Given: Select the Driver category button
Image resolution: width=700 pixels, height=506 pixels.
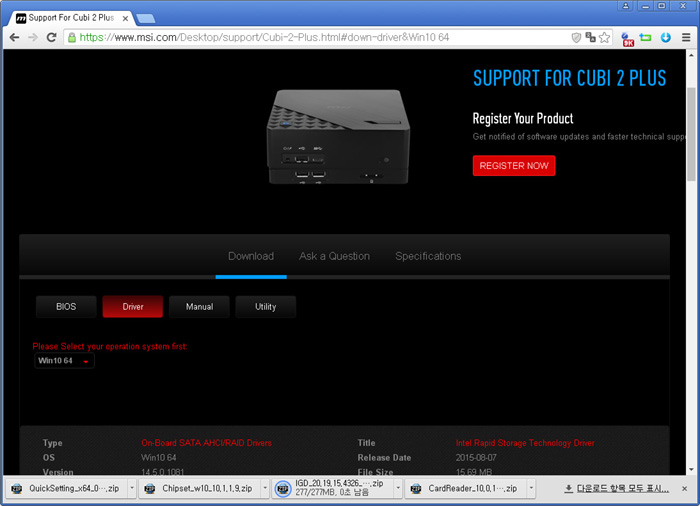Looking at the screenshot, I should click(133, 307).
